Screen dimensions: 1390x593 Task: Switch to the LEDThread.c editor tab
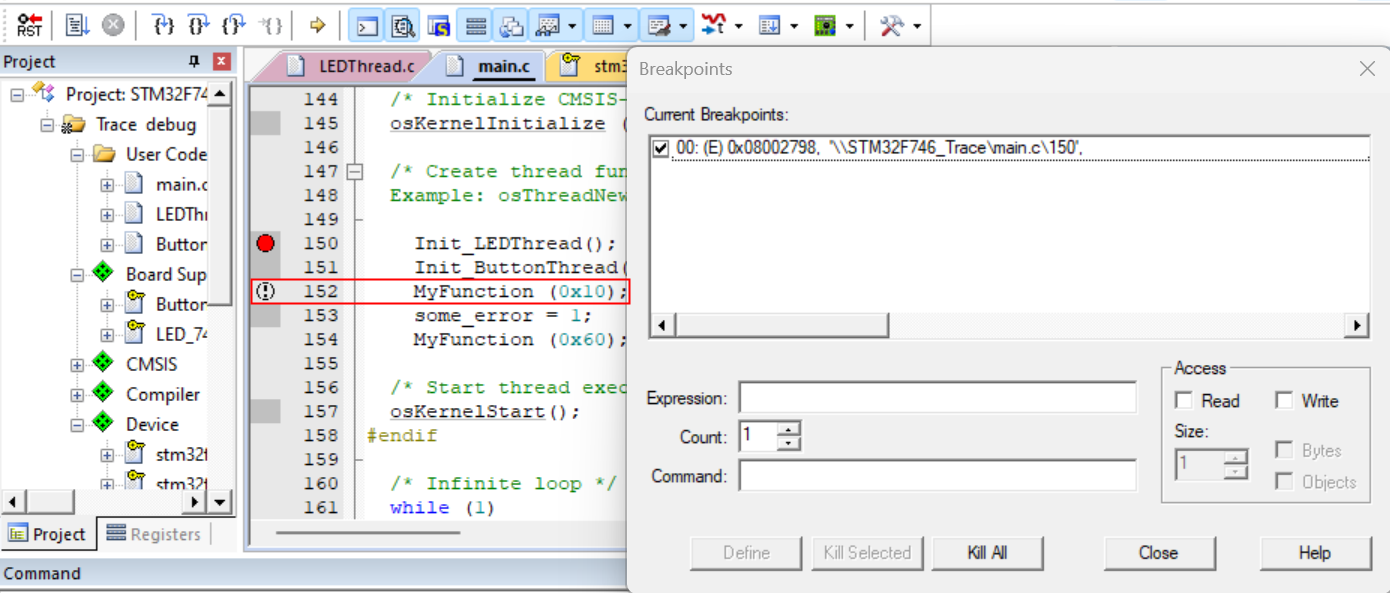[354, 67]
